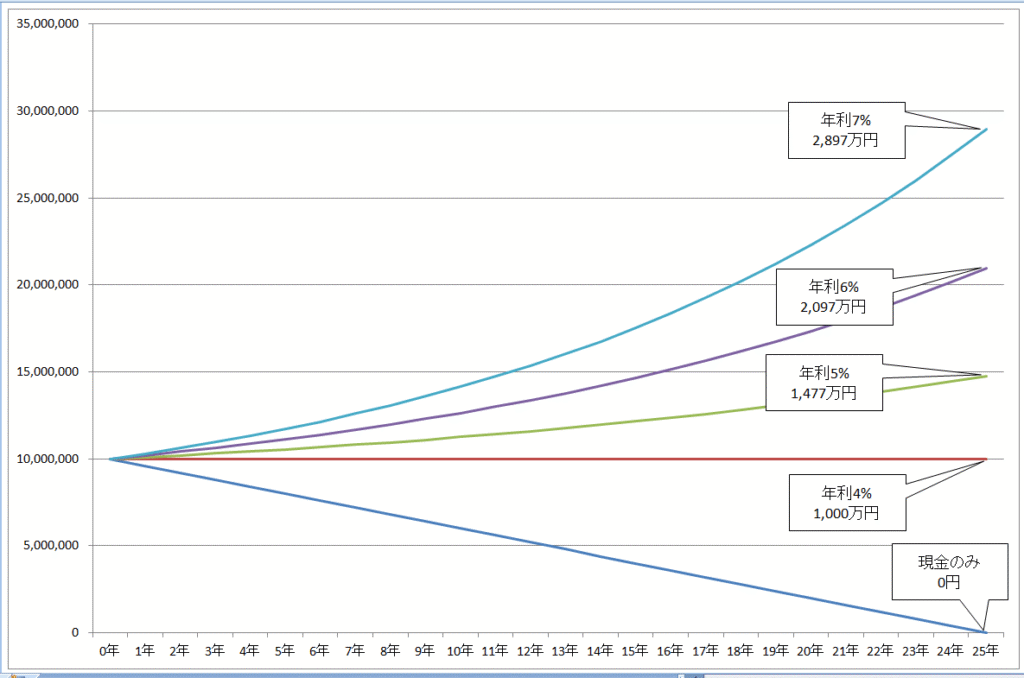1024x678 pixels.
Task: Select the 10年 horizontal axis label
Action: (460, 651)
